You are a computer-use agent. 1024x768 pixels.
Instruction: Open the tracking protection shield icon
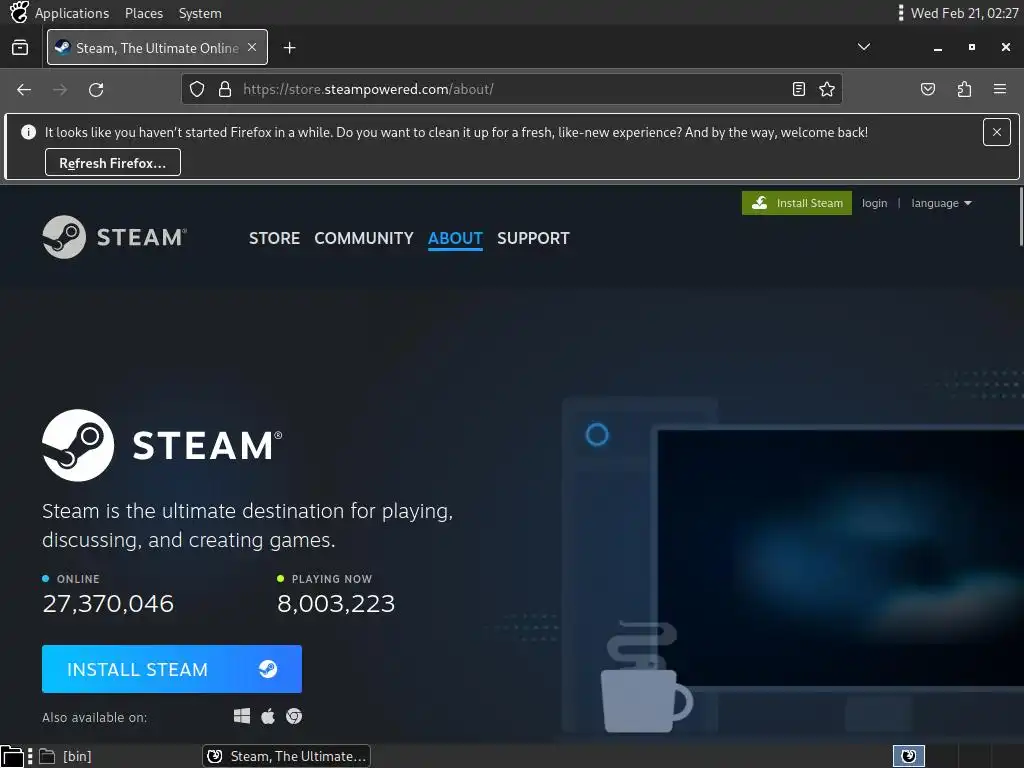point(197,89)
